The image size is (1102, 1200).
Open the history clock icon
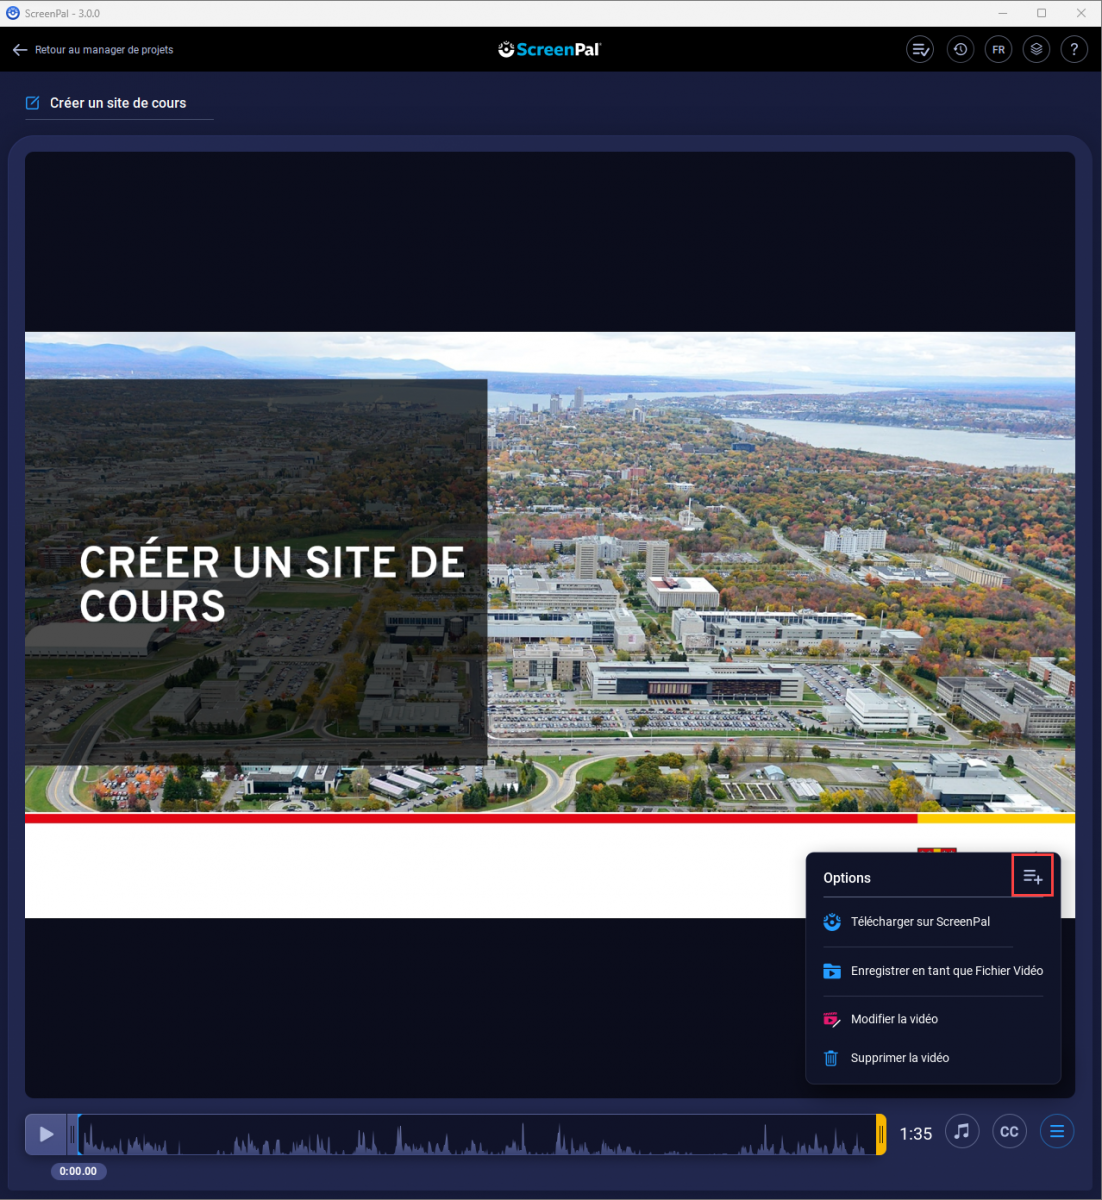(960, 49)
